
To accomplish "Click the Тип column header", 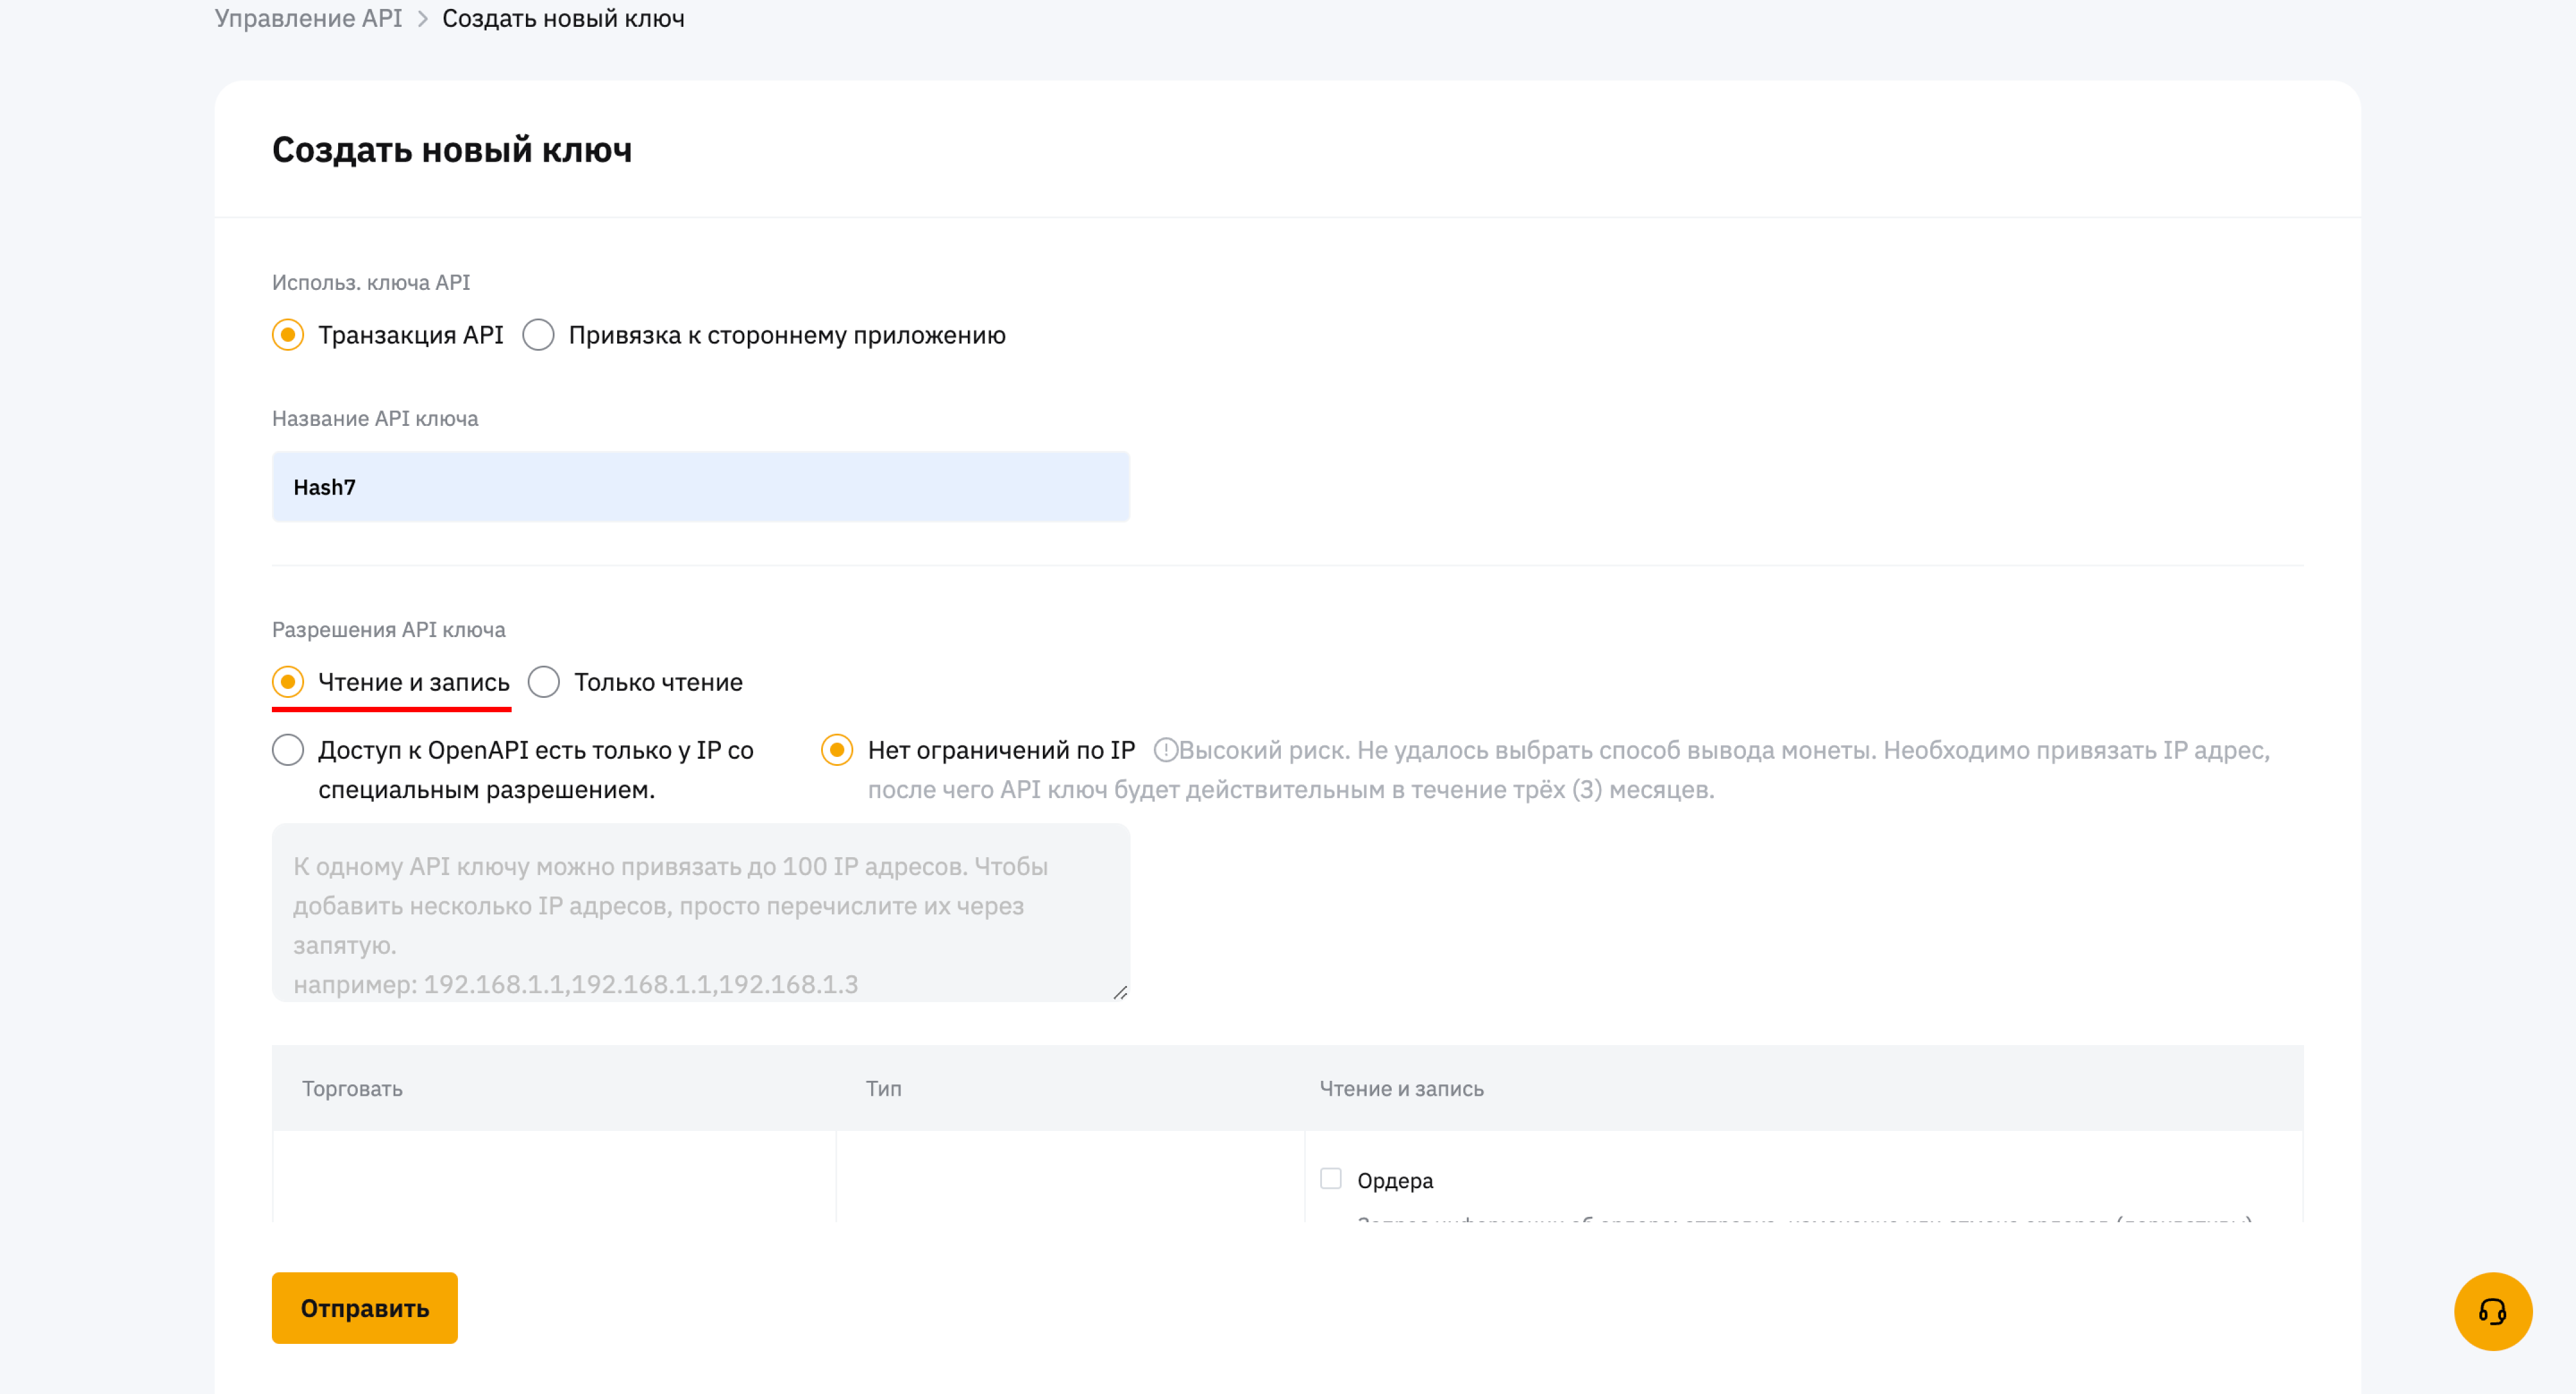I will pos(883,1089).
